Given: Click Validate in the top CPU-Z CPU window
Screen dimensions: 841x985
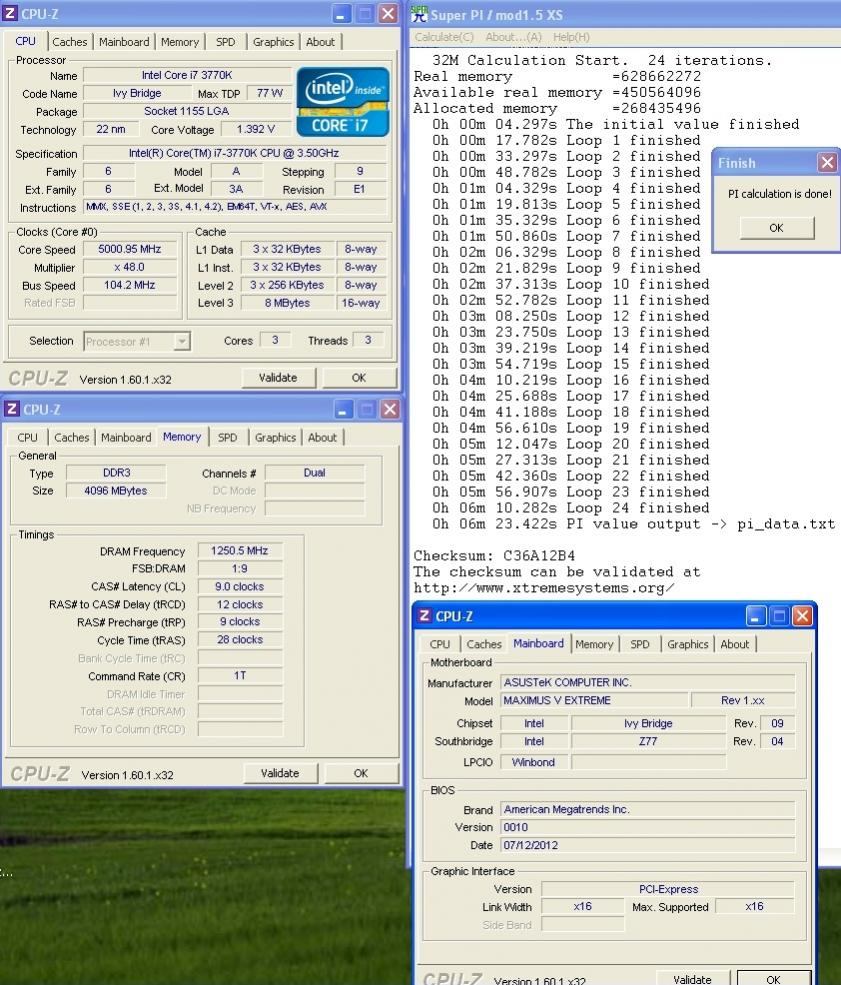Looking at the screenshot, I should click(278, 378).
